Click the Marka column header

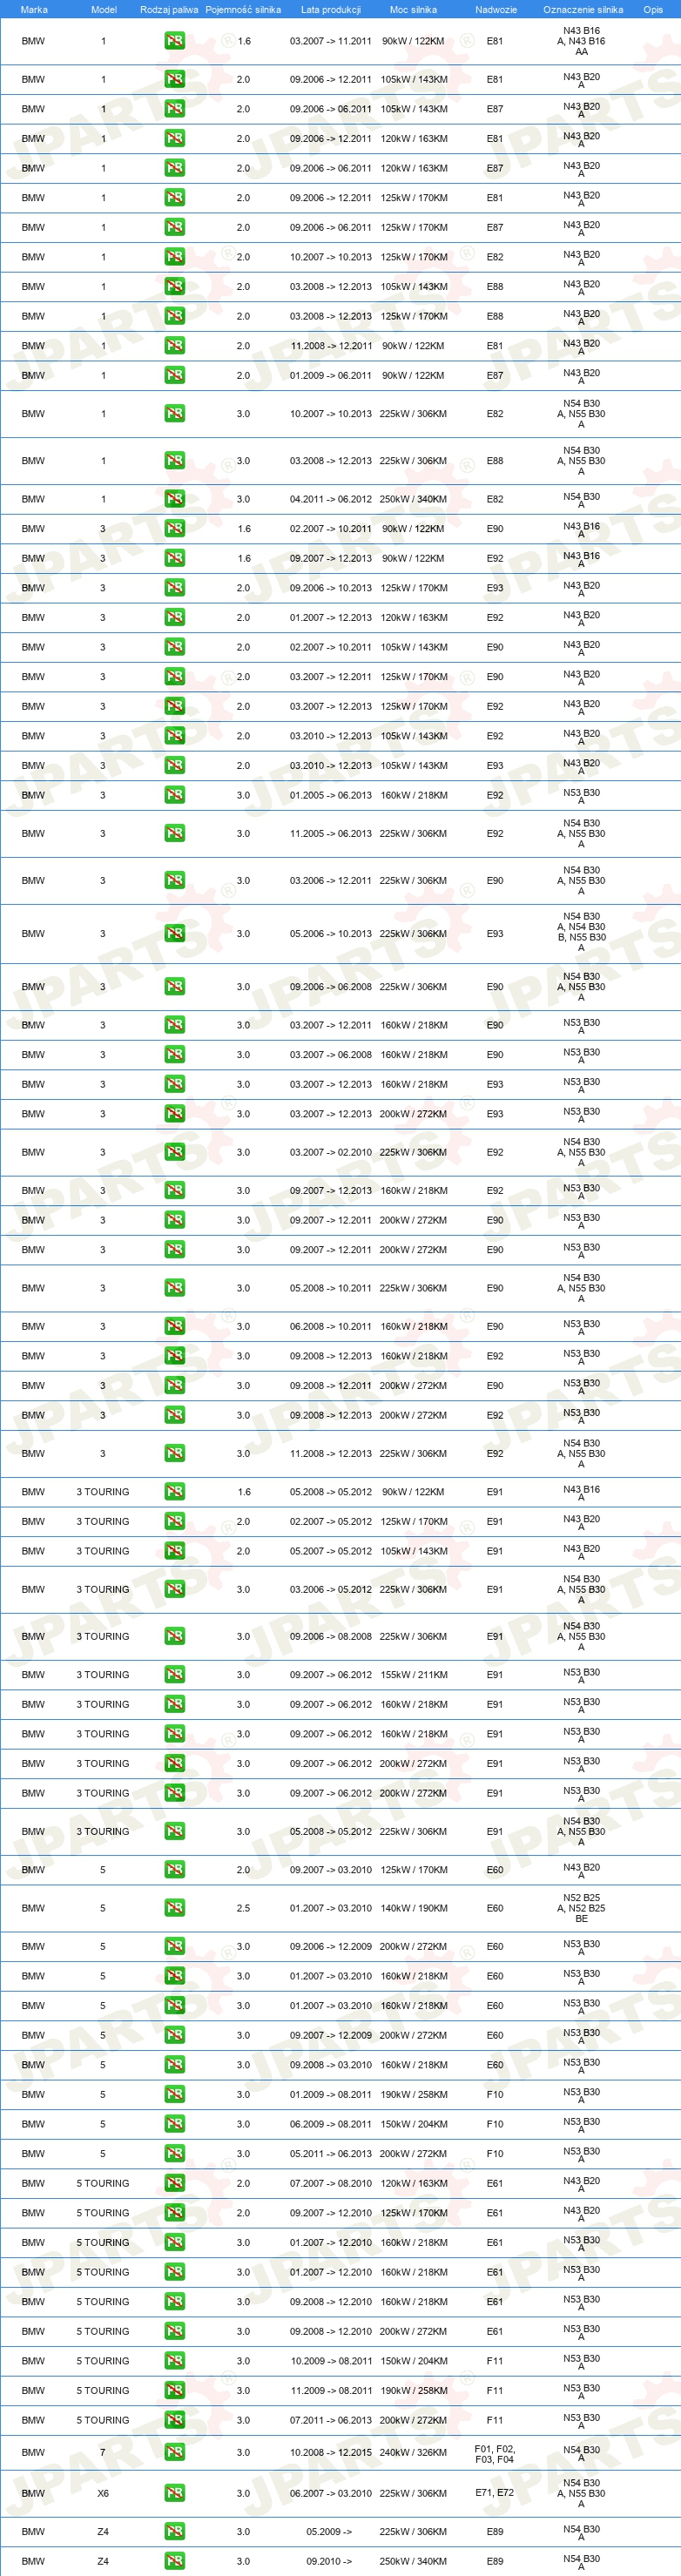tap(34, 9)
